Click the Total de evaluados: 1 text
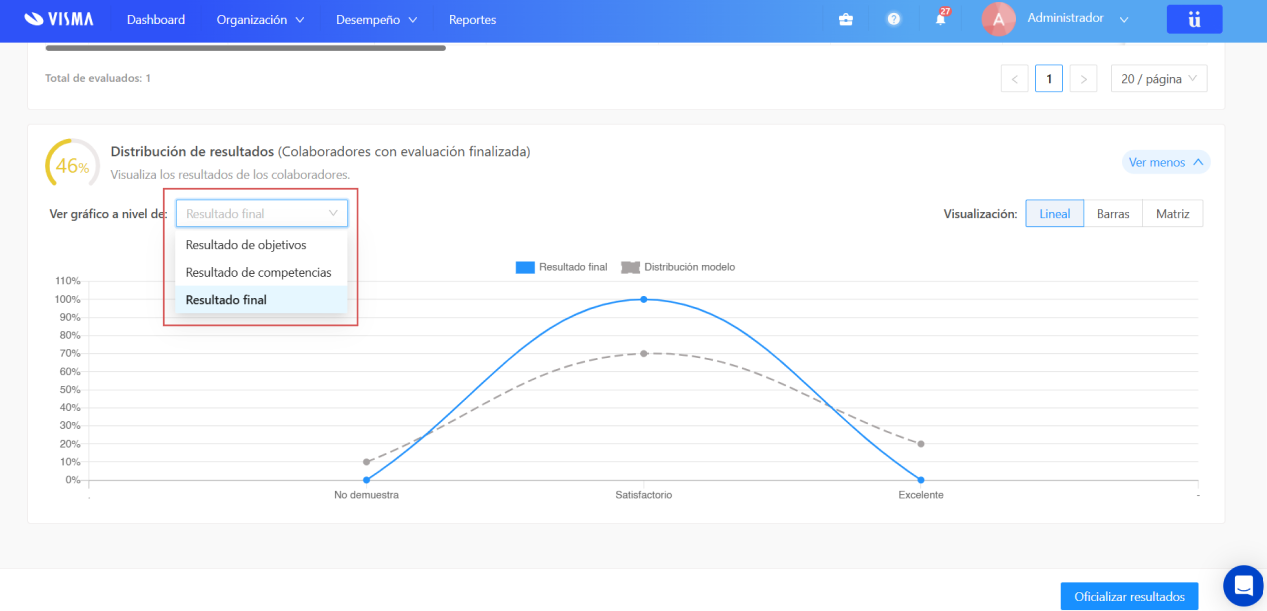The width and height of the screenshot is (1267, 611). coord(98,78)
